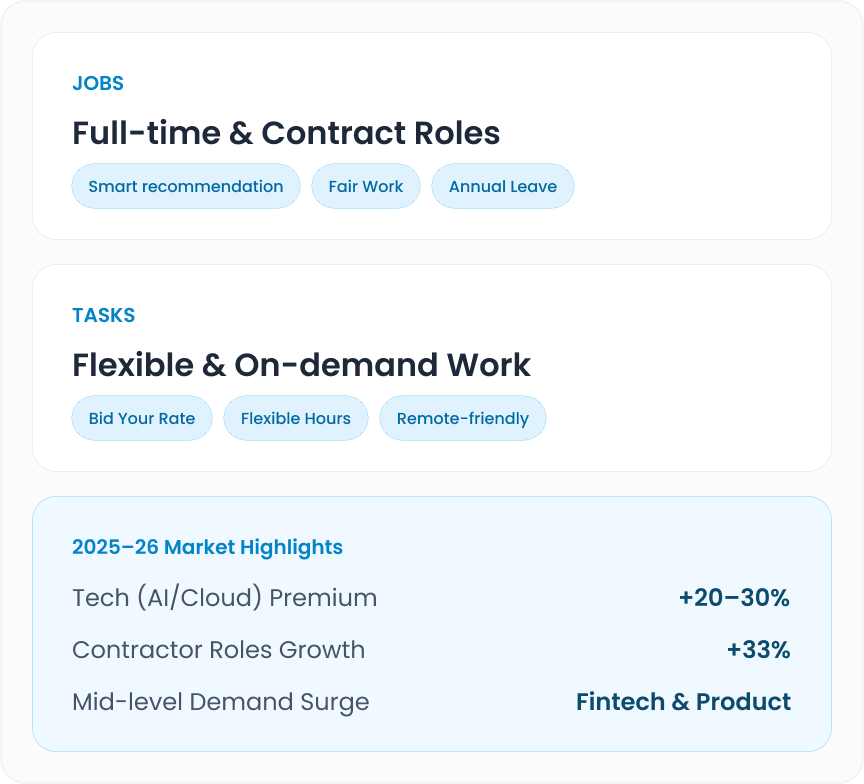Select the Contractor Roles Growth label
864x784 pixels.
218,650
